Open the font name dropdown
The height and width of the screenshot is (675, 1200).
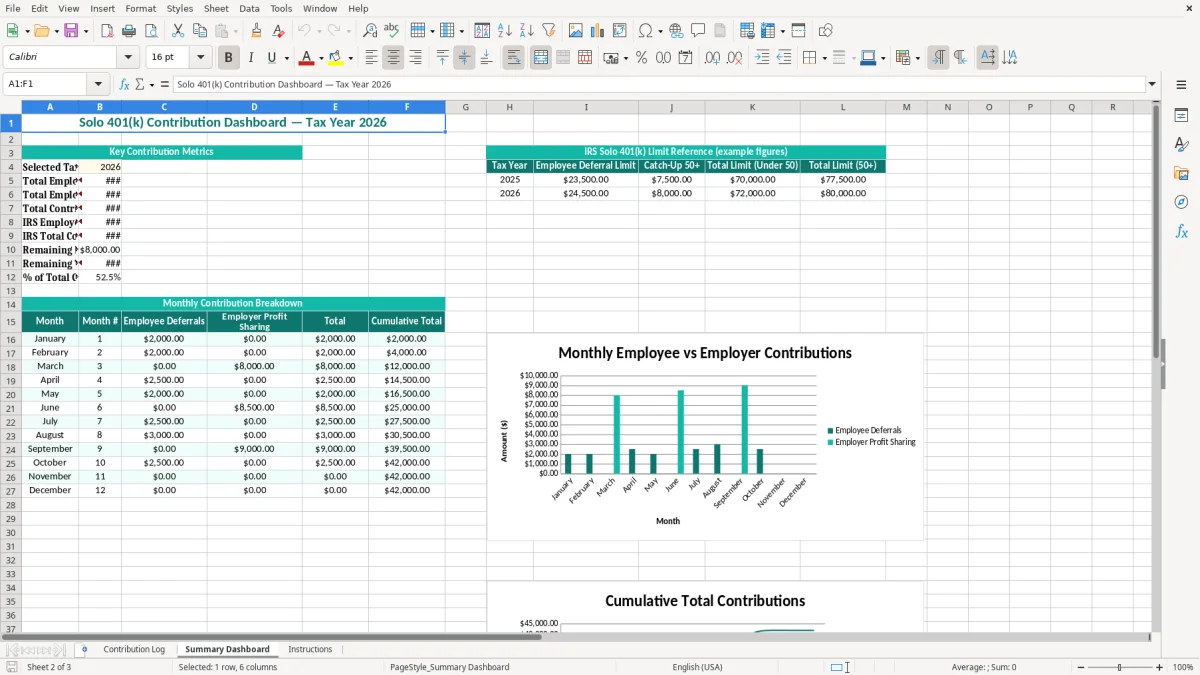[x=128, y=58]
